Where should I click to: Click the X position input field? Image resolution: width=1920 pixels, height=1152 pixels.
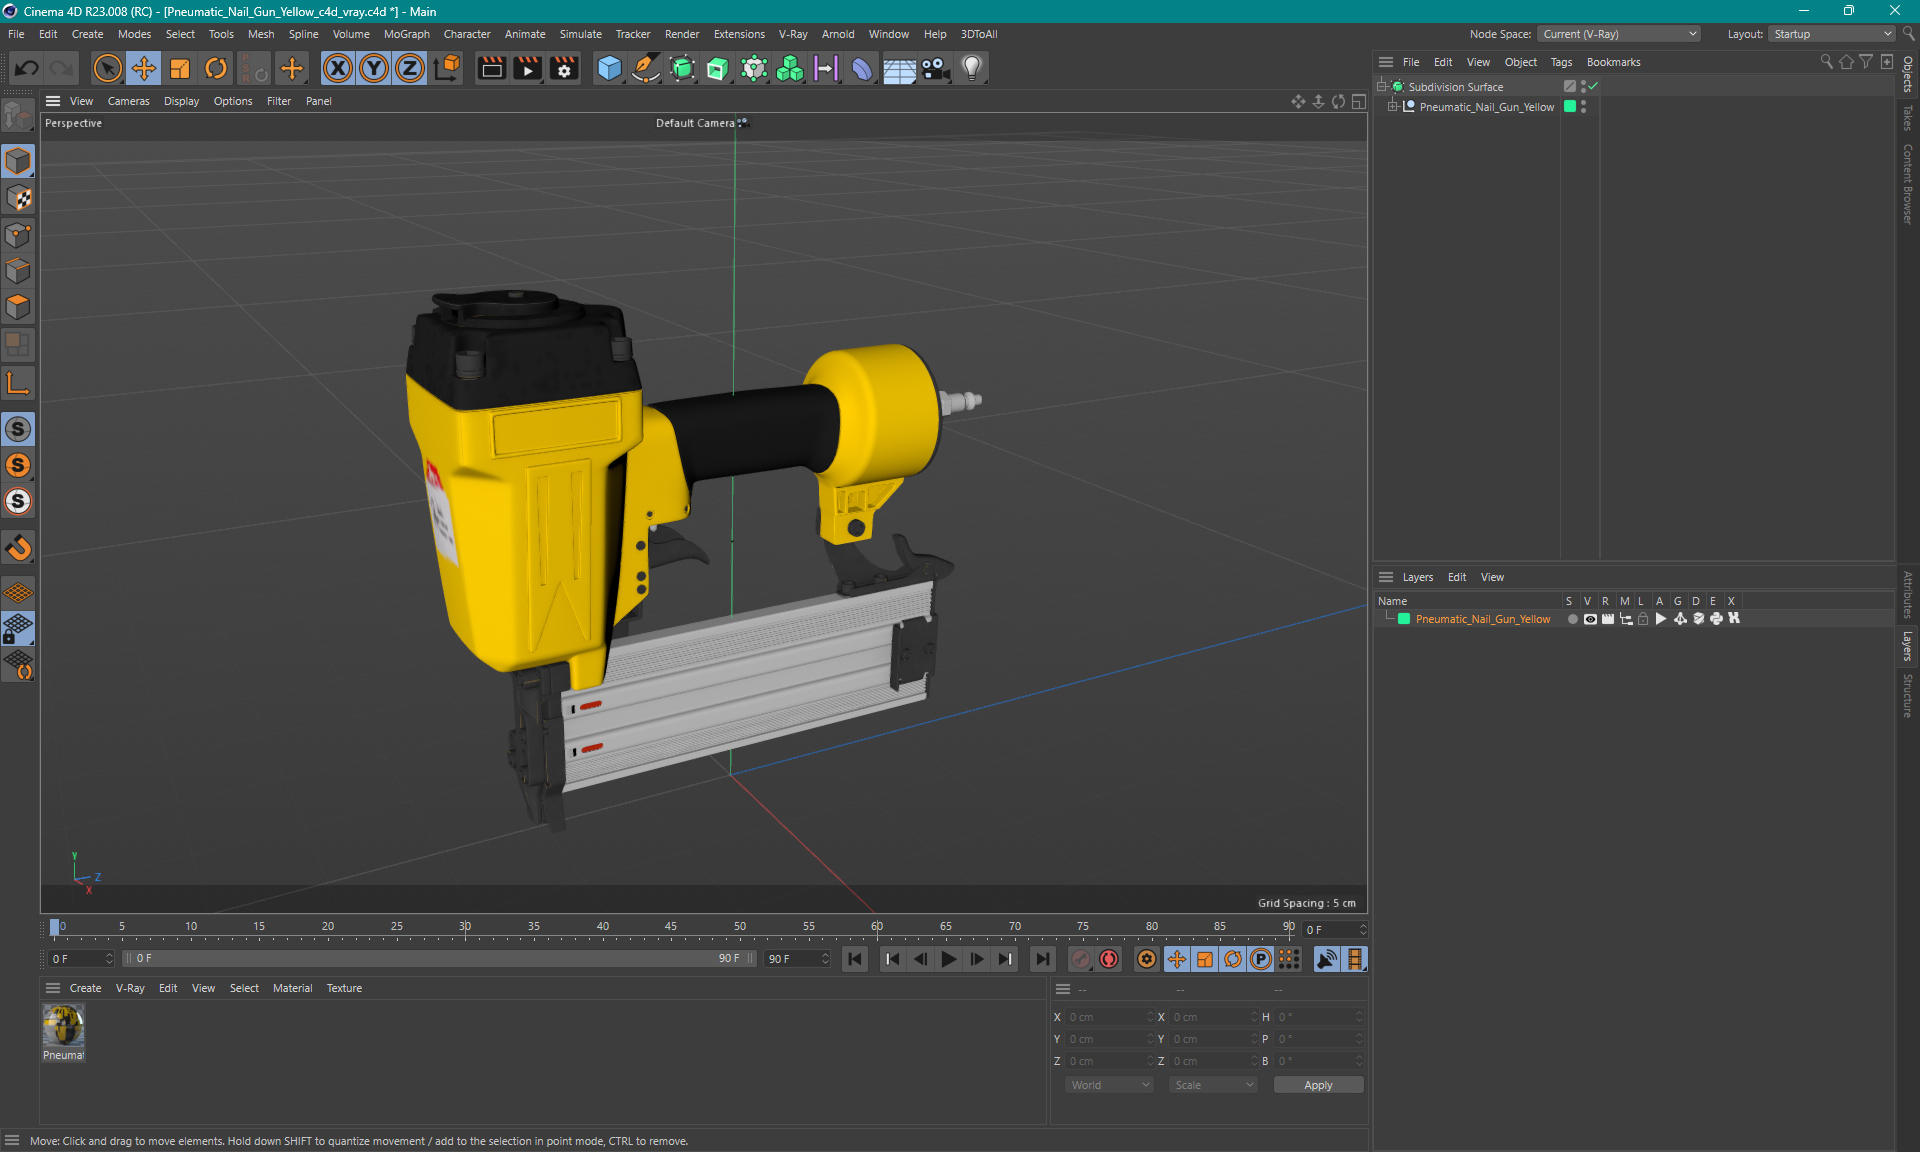coord(1105,1018)
